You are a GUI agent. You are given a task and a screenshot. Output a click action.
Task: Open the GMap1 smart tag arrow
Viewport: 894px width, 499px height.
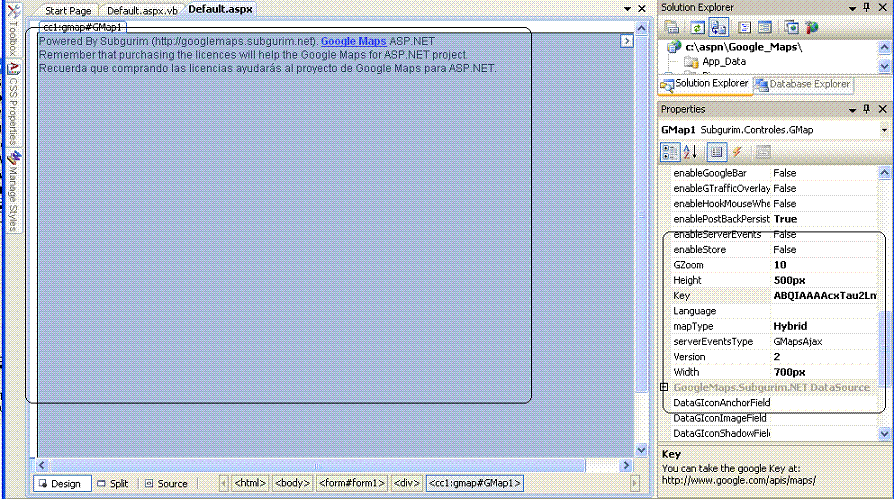tap(627, 41)
